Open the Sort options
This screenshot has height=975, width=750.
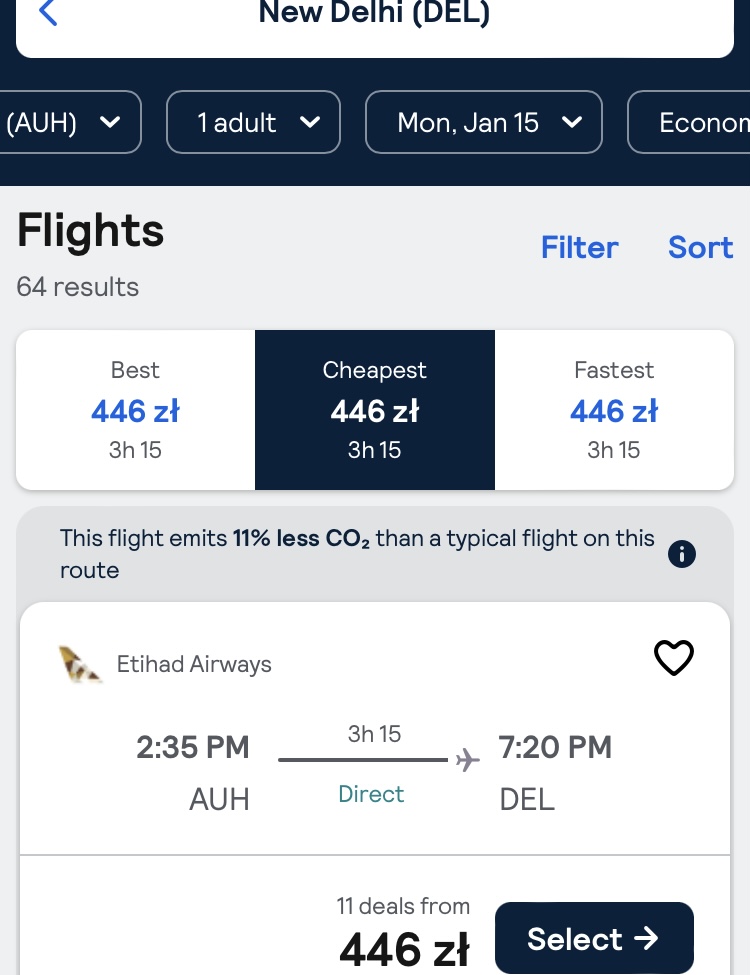click(701, 247)
